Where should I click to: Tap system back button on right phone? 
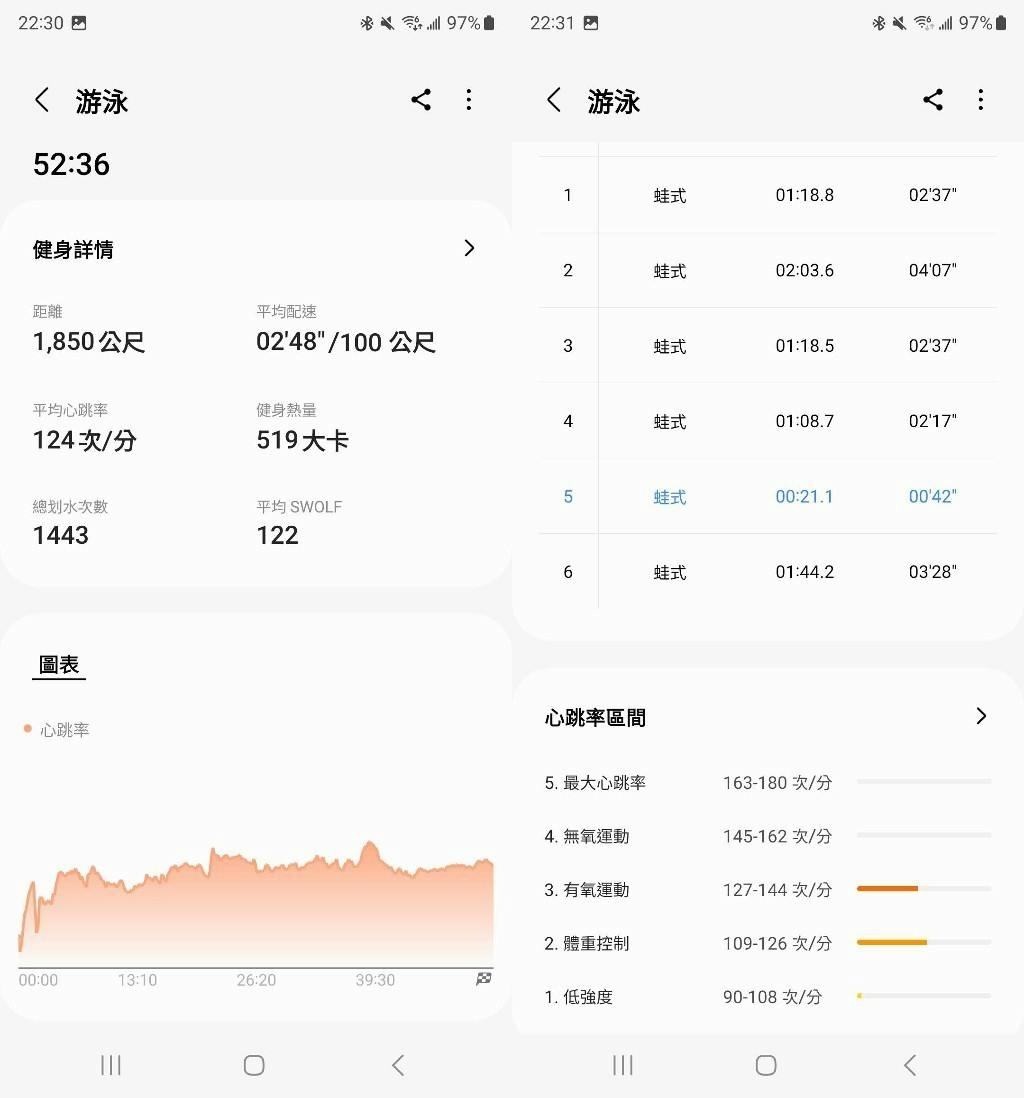pyautogui.click(x=910, y=1065)
